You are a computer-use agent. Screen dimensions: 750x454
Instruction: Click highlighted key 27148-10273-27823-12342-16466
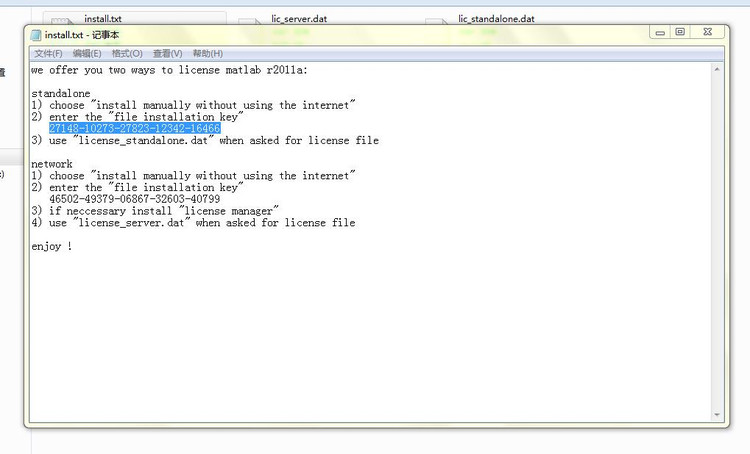click(134, 128)
